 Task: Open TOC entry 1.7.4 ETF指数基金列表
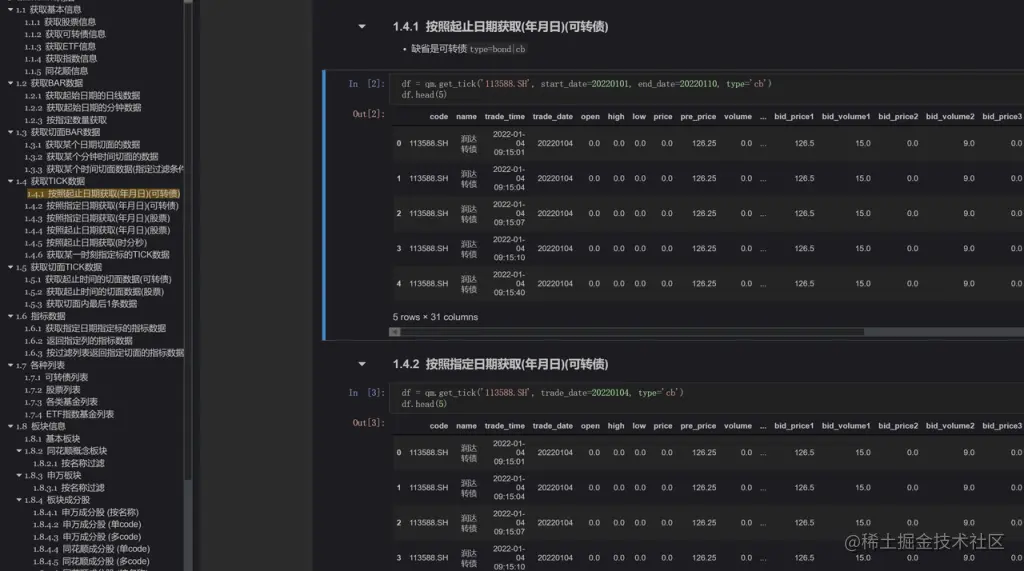point(69,414)
